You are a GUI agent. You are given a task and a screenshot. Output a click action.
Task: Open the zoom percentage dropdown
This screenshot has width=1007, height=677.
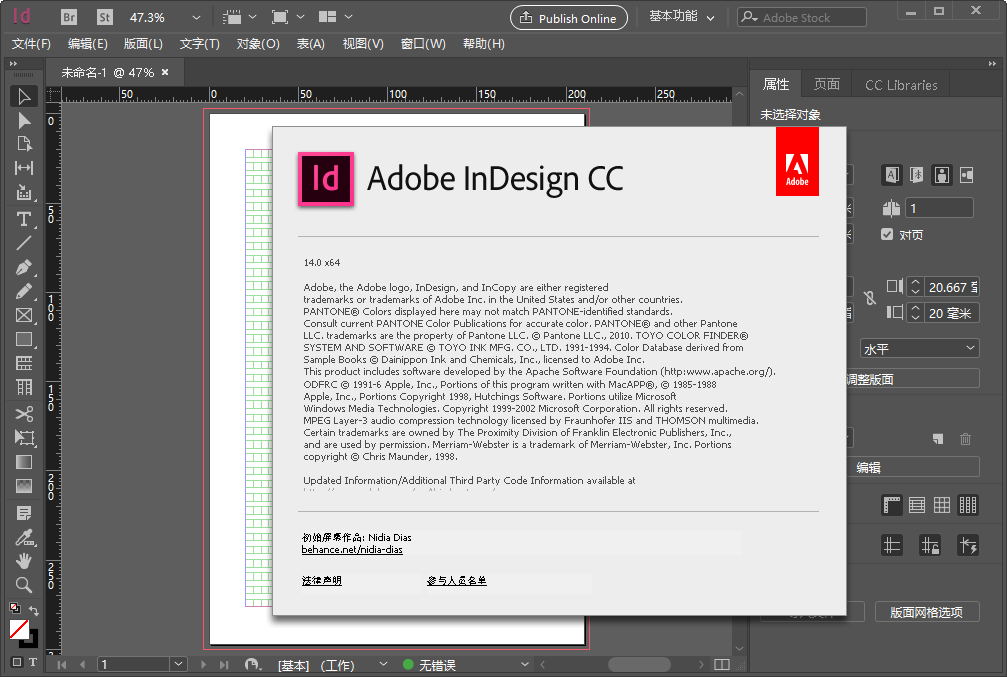point(196,17)
